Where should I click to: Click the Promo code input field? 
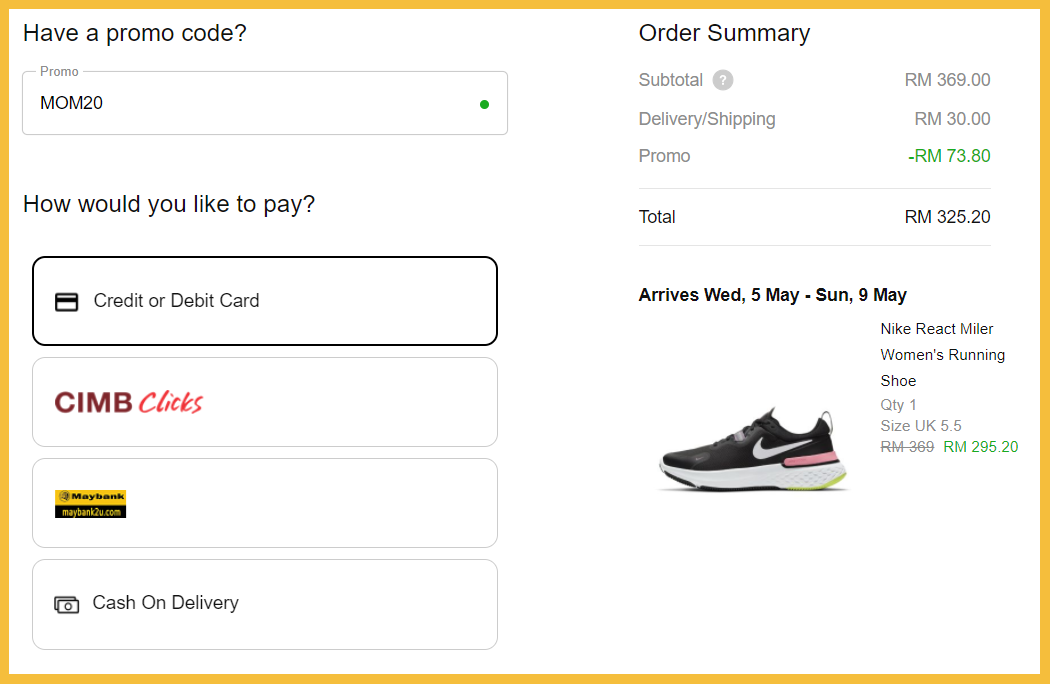click(250, 103)
